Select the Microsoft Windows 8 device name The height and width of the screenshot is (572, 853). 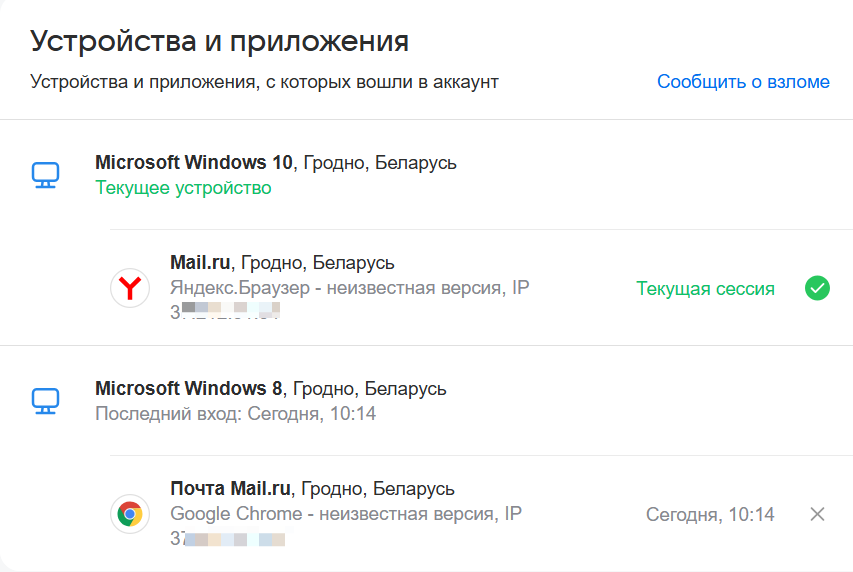189,388
